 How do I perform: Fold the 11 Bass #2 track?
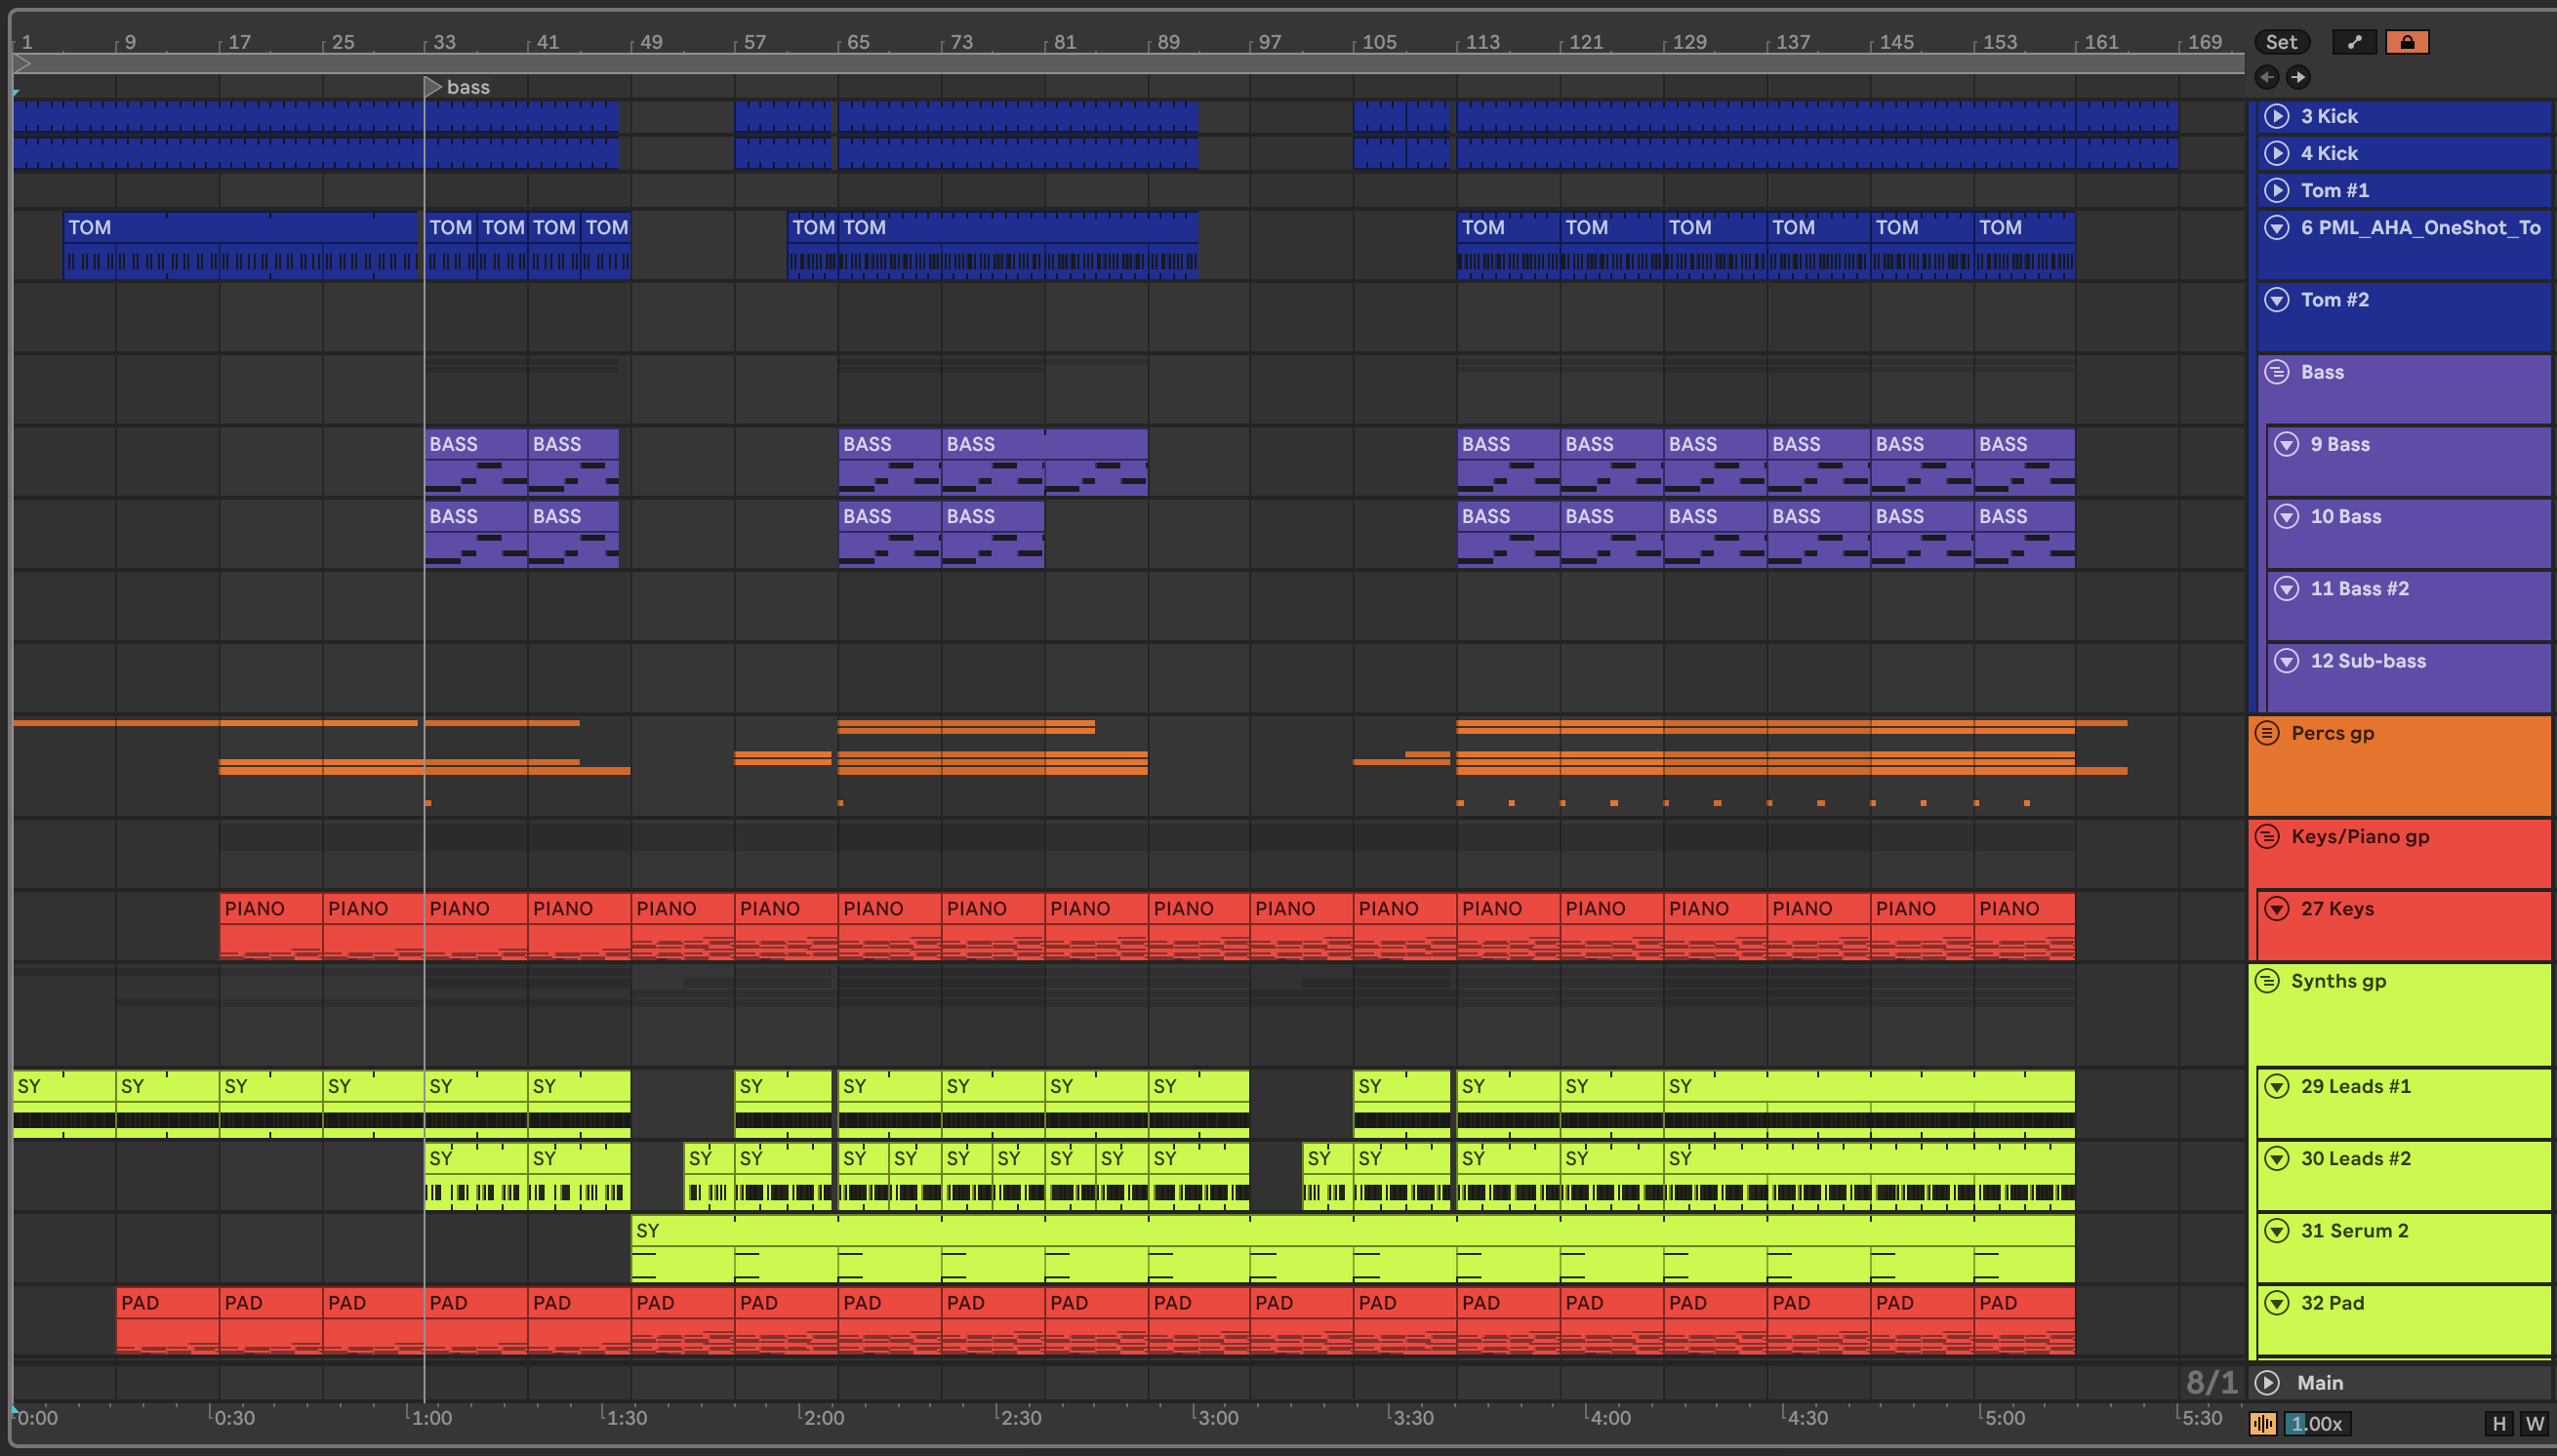coord(2286,588)
